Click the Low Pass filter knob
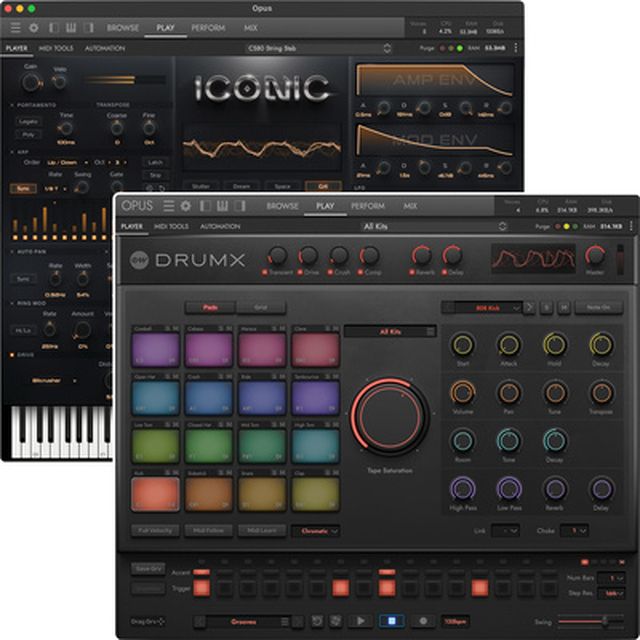Viewport: 640px width, 640px height. [509, 489]
